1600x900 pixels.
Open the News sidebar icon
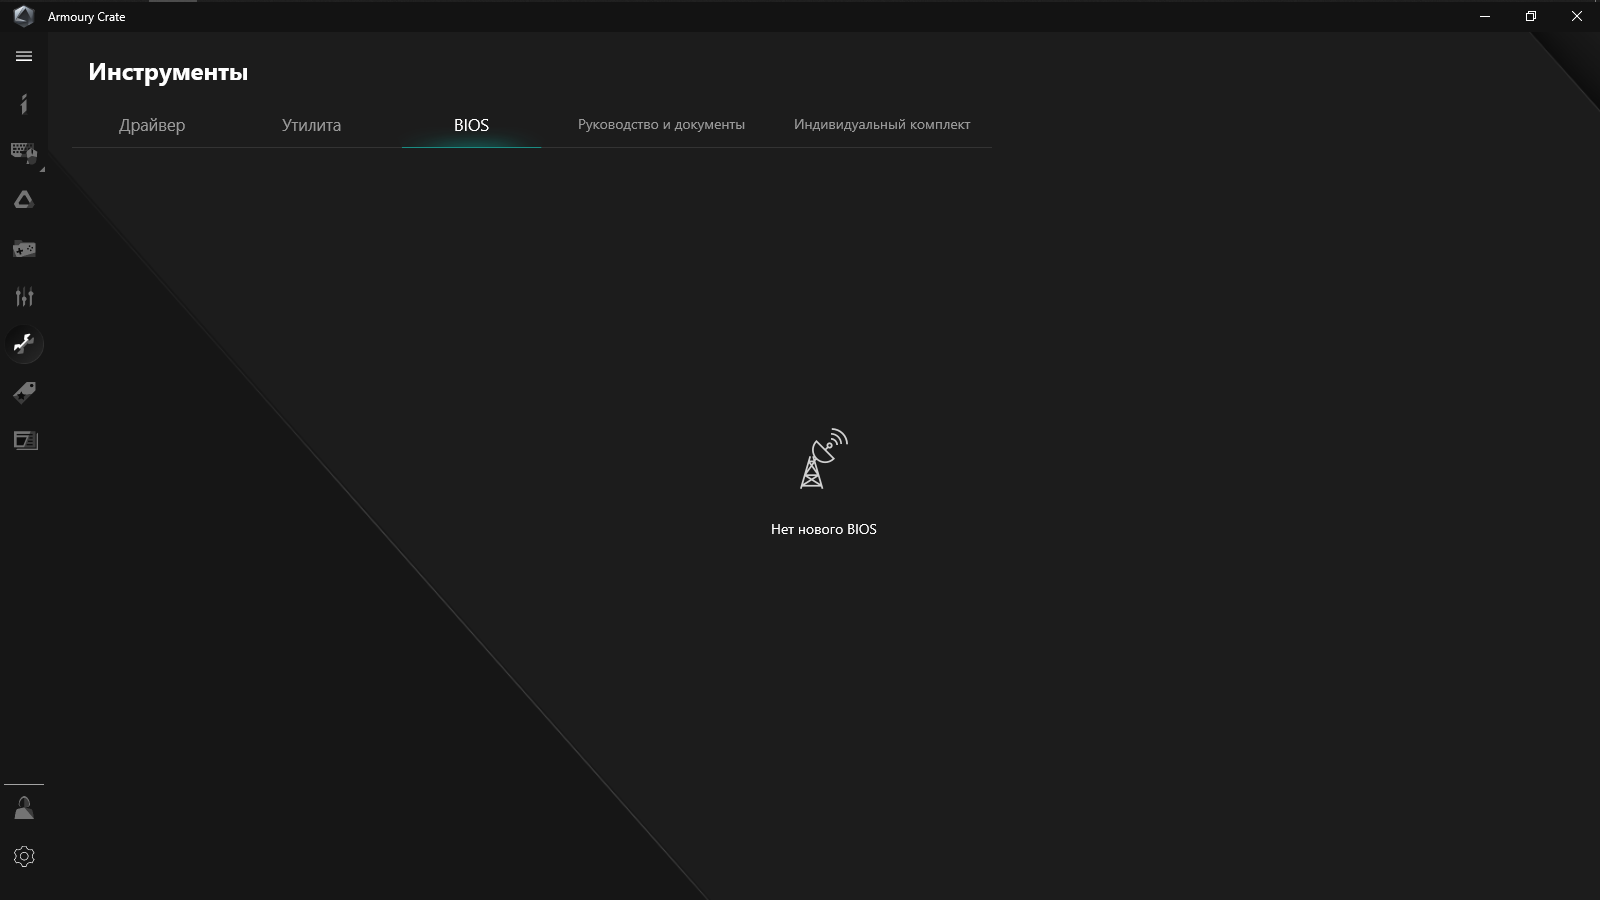24,440
